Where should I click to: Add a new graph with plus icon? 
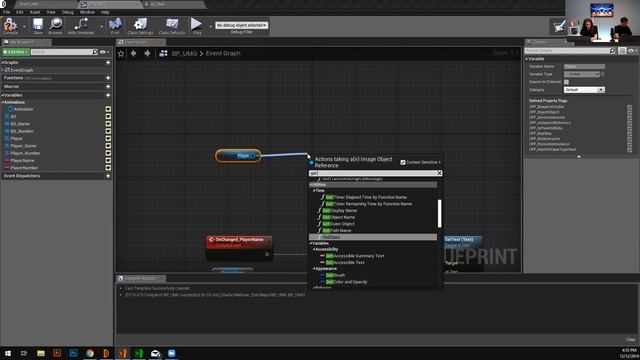tap(108, 62)
